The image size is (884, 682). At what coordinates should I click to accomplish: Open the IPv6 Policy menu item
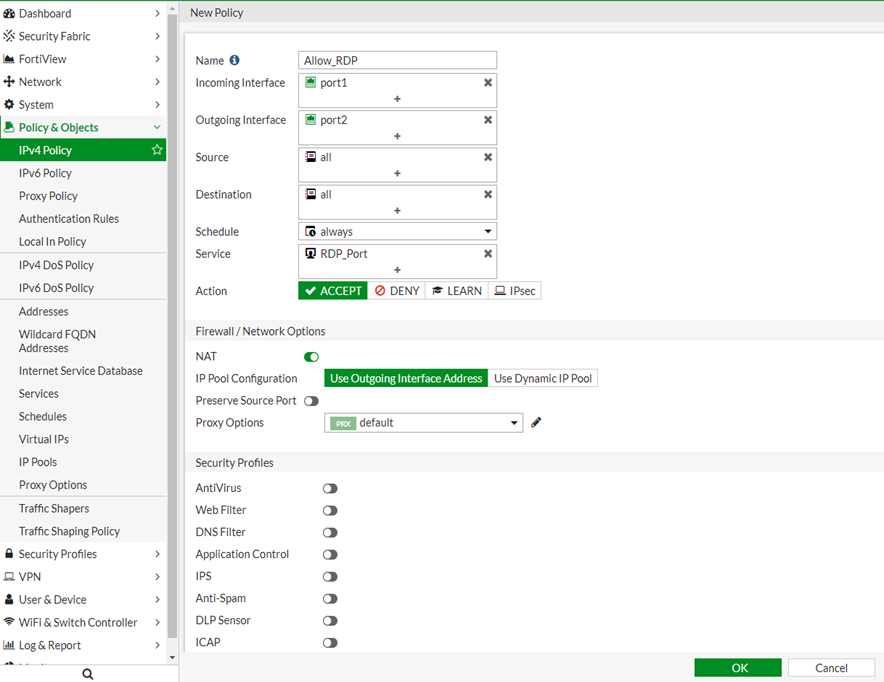coord(45,173)
